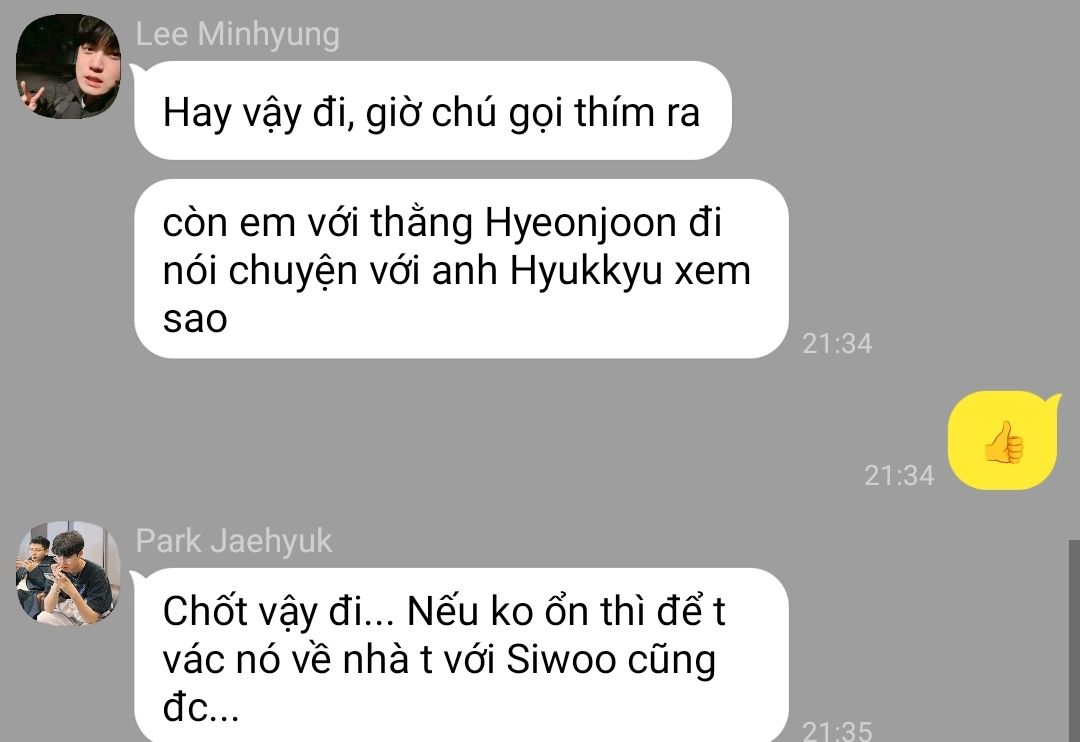Click 'đc...' at end of last message

(201, 707)
